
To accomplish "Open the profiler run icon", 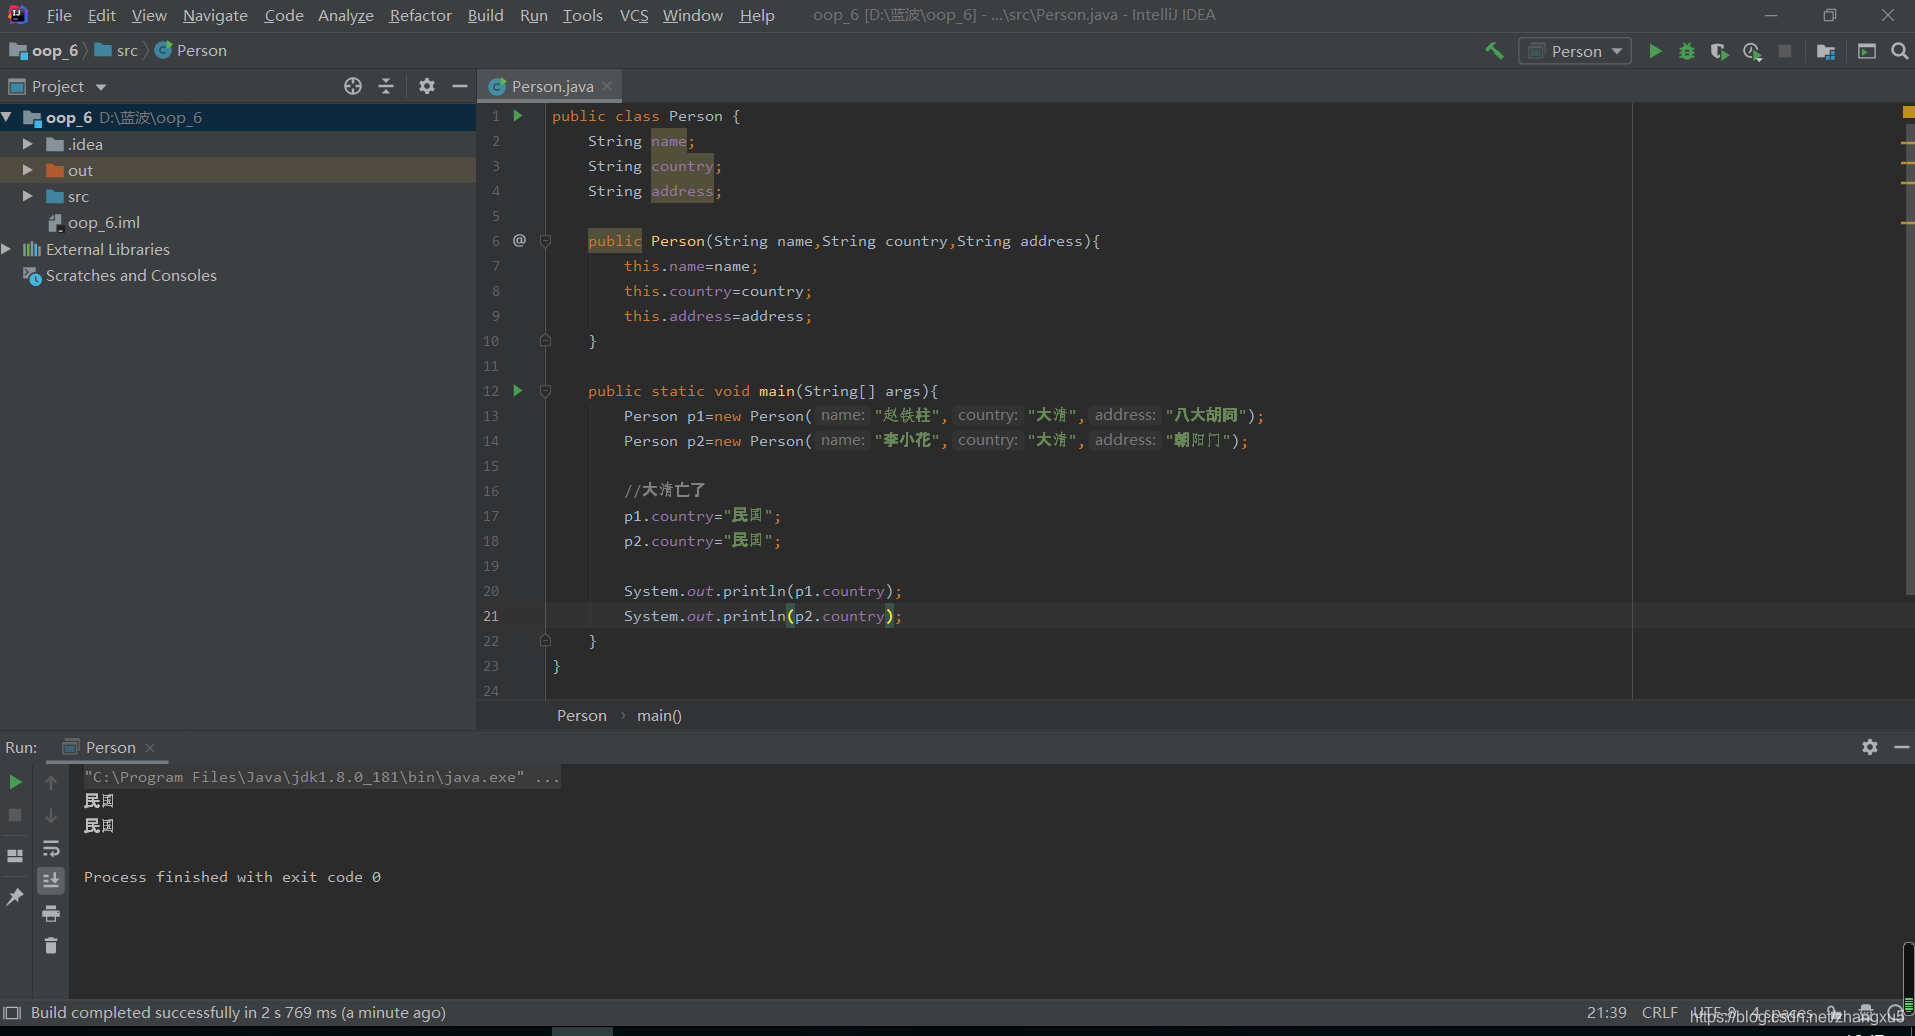I will pos(1752,51).
